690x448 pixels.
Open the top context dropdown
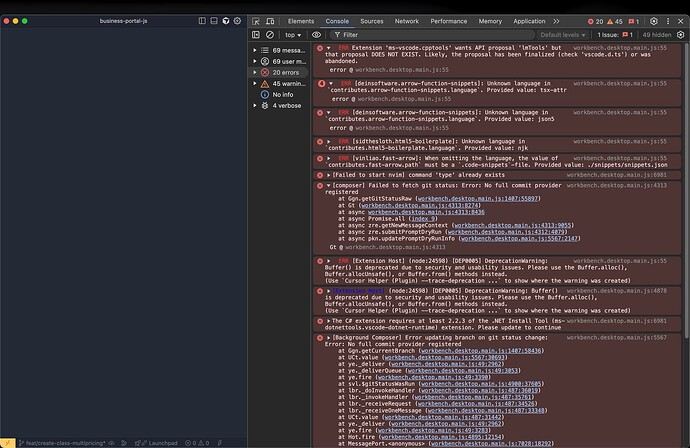pyautogui.click(x=293, y=35)
